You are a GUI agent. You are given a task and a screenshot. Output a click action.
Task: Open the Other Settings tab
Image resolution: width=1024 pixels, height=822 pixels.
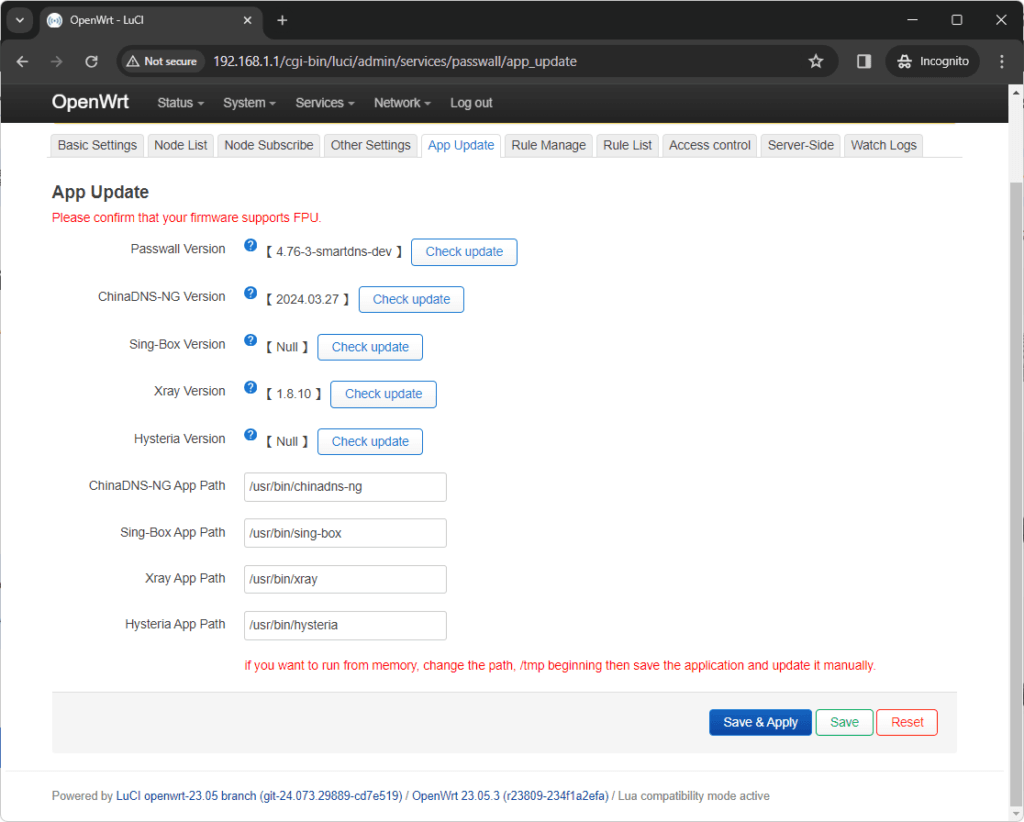click(x=370, y=146)
